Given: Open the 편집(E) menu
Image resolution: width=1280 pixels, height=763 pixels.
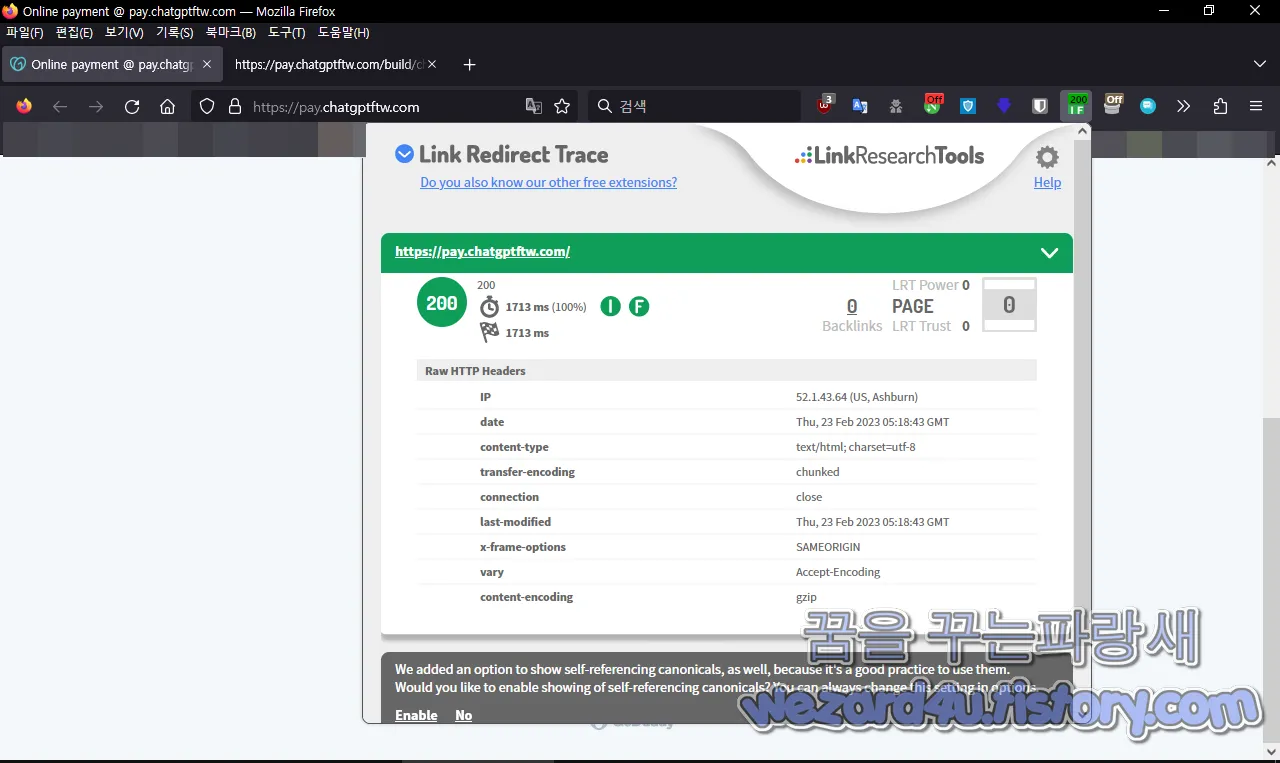Looking at the screenshot, I should [x=74, y=33].
